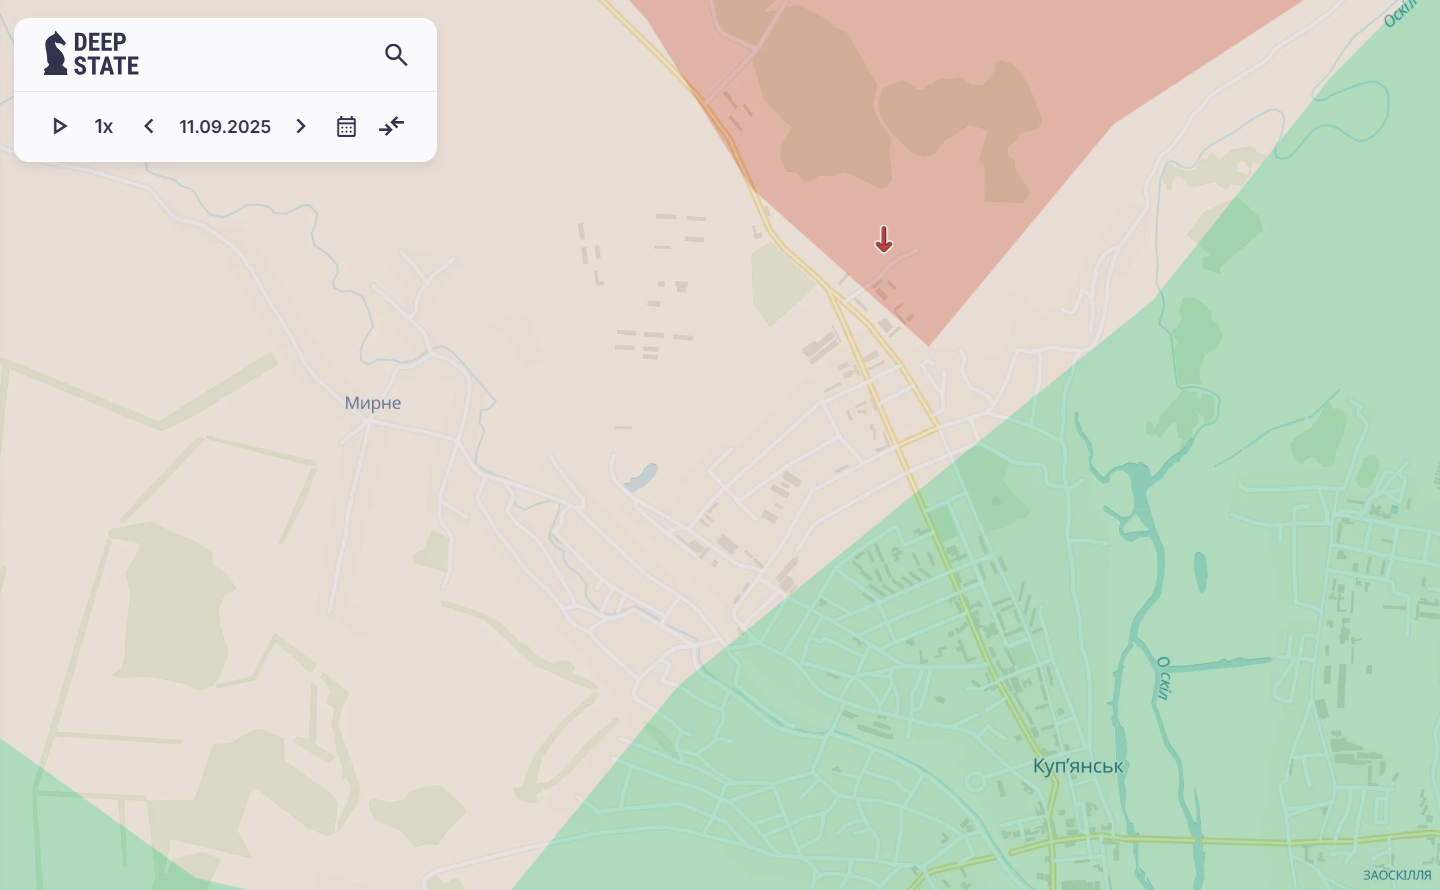Collapse the timeline control panel

pos(392,126)
